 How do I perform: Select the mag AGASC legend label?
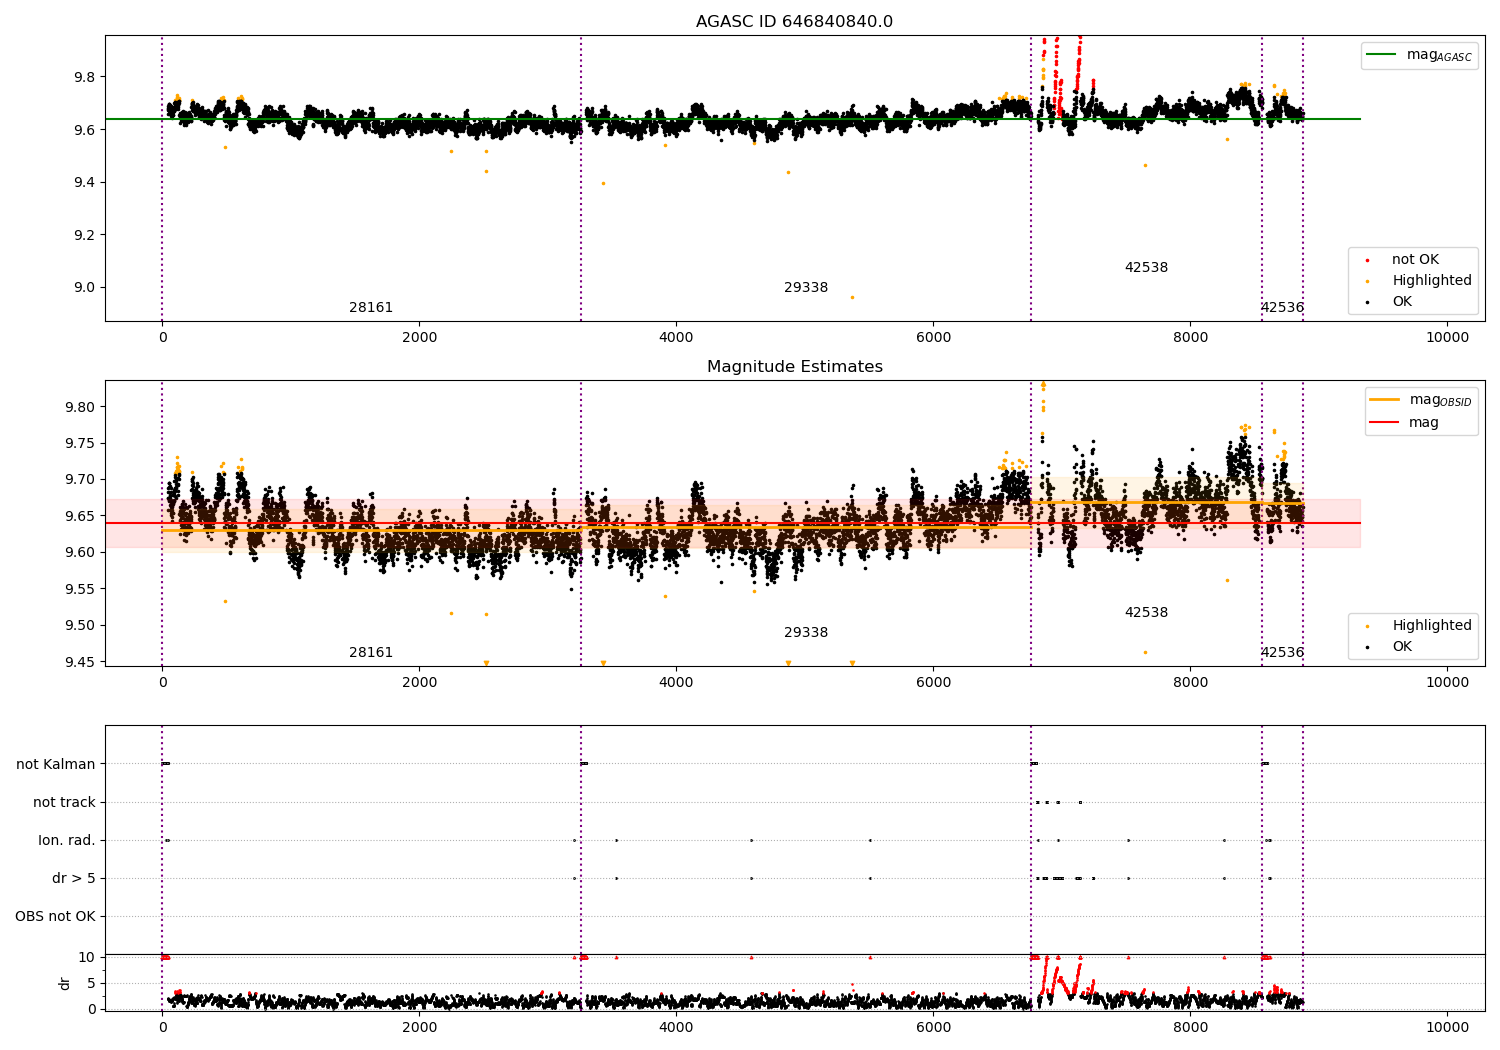(1439, 55)
